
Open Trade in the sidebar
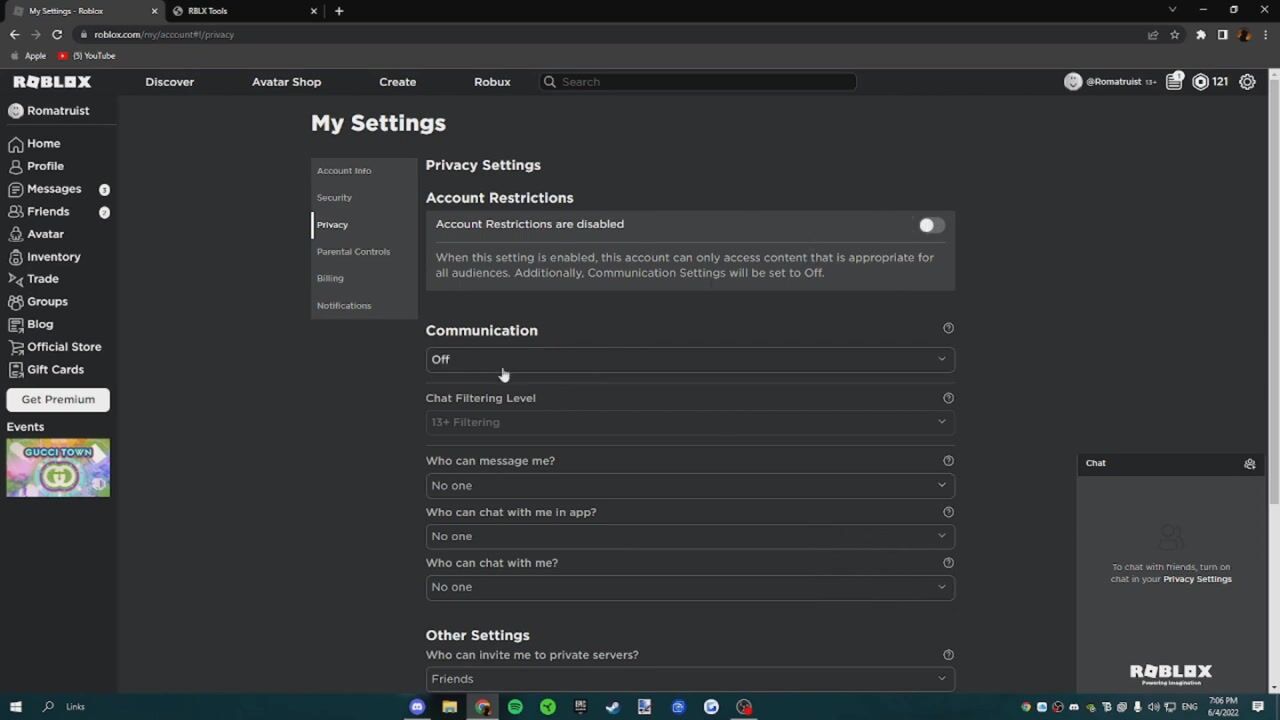click(34, 279)
